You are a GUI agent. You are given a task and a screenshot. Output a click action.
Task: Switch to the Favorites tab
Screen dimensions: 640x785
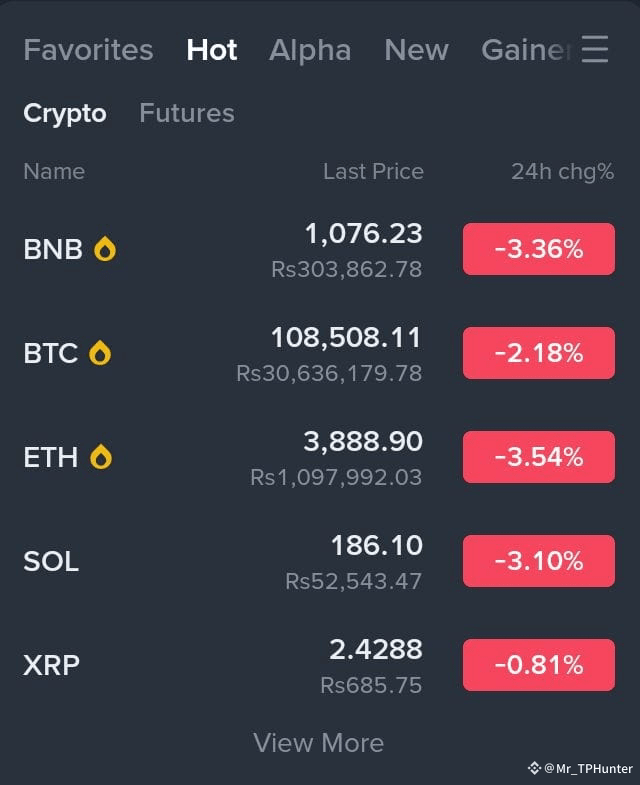coord(88,50)
